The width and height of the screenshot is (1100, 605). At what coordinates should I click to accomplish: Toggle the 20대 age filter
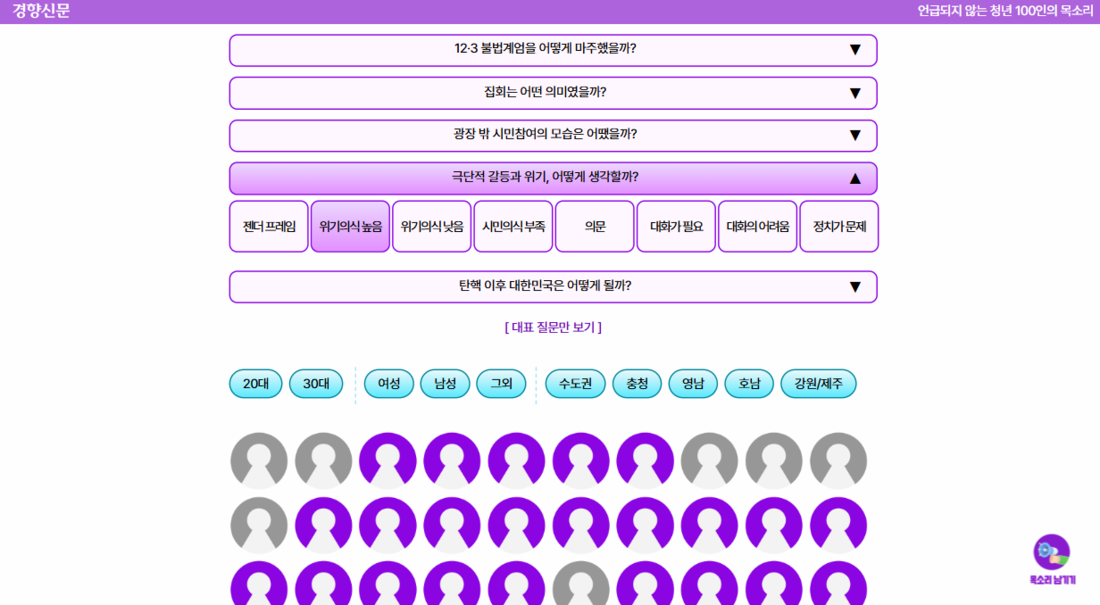coord(256,383)
